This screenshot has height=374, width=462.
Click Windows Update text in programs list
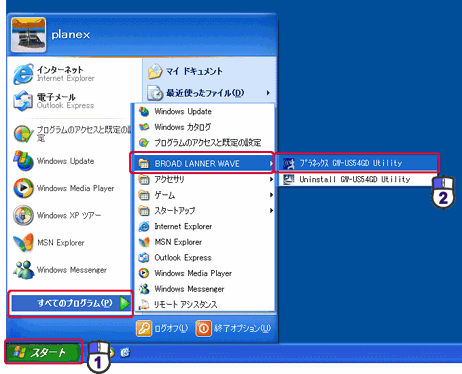click(x=183, y=112)
